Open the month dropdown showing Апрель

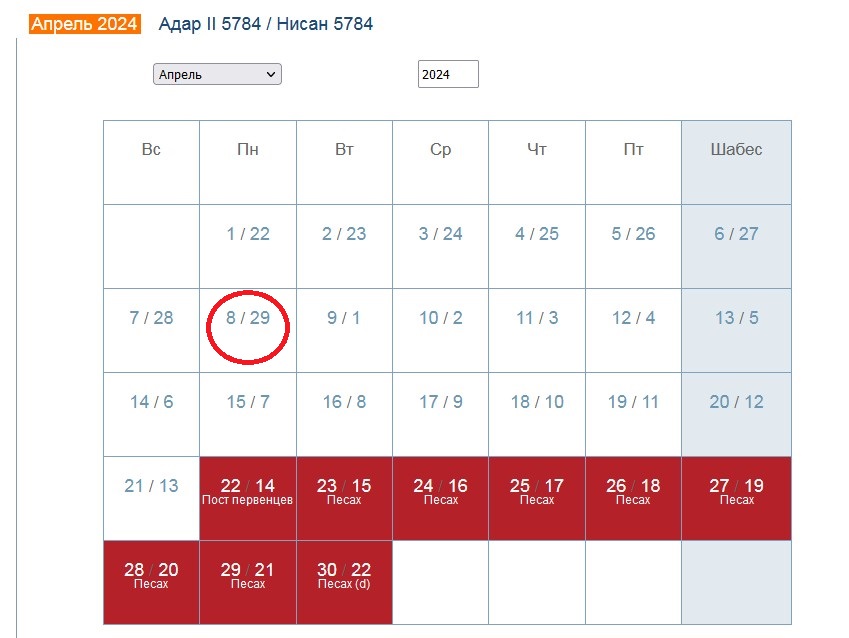point(217,74)
